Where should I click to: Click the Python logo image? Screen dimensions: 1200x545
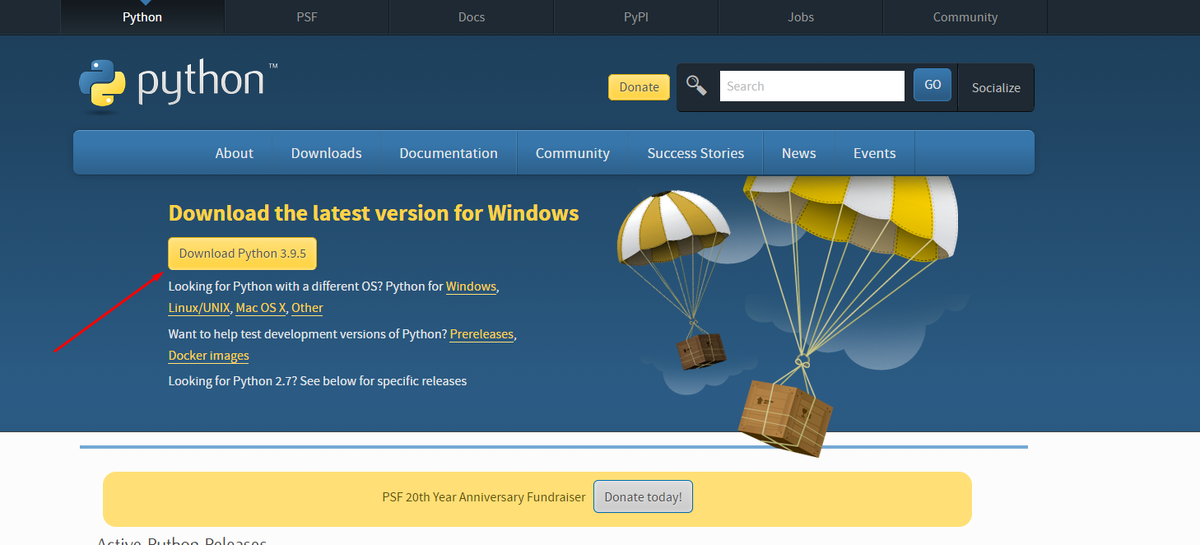pos(178,85)
